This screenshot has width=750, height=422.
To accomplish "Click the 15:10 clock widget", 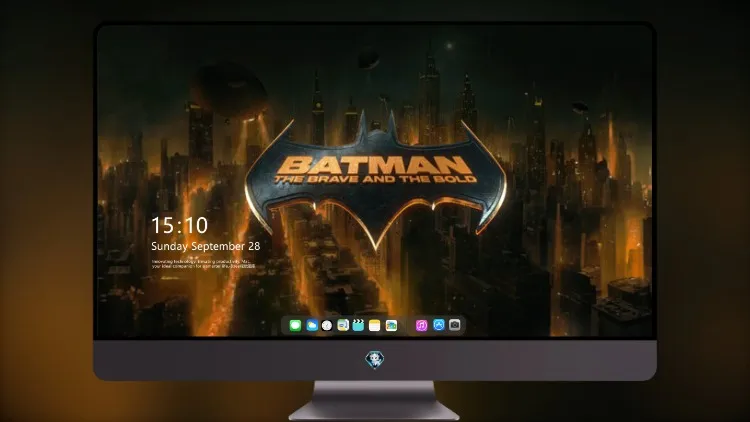I will point(179,225).
